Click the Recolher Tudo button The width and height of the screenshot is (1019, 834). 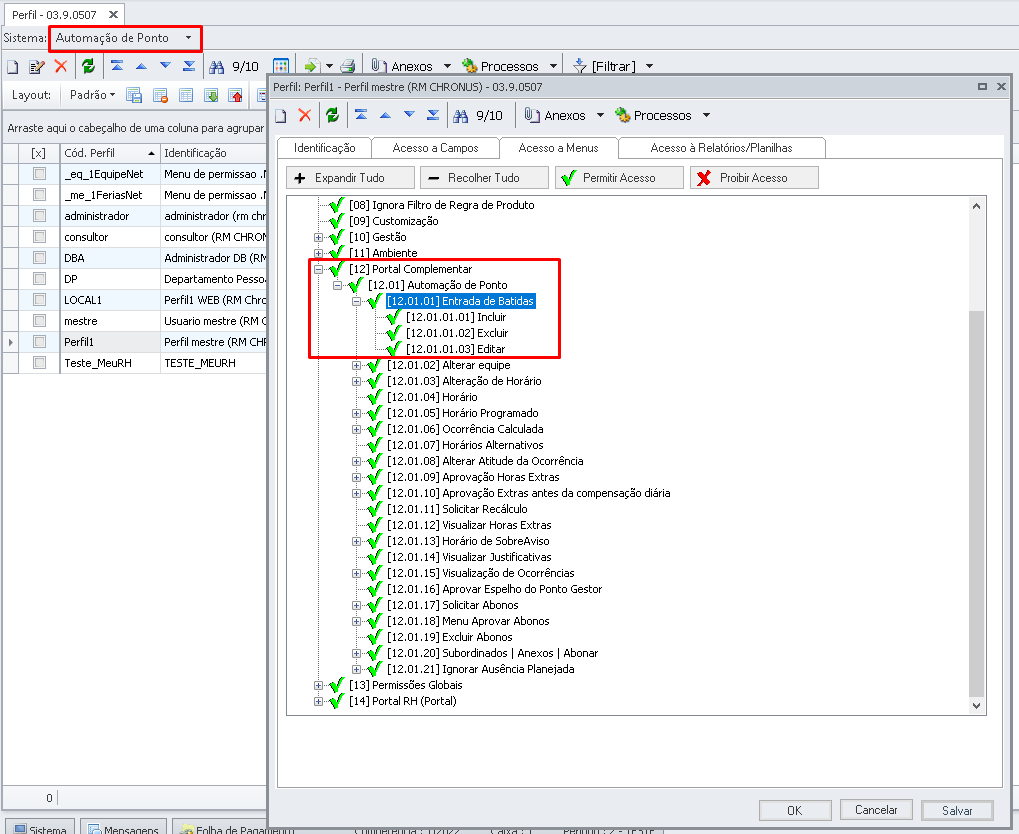(484, 178)
